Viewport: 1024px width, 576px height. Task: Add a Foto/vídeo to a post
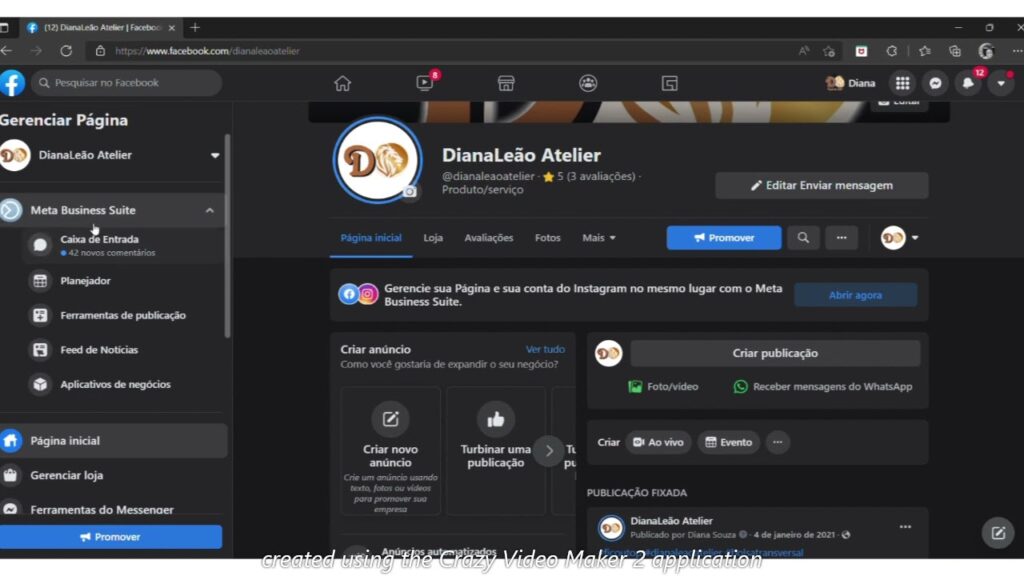(x=663, y=387)
